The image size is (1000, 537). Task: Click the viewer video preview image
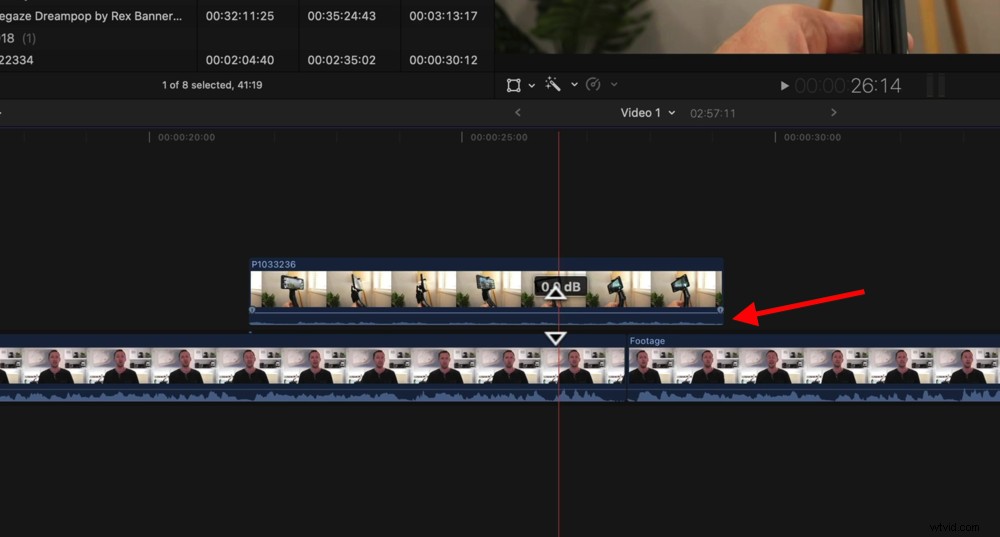[747, 26]
